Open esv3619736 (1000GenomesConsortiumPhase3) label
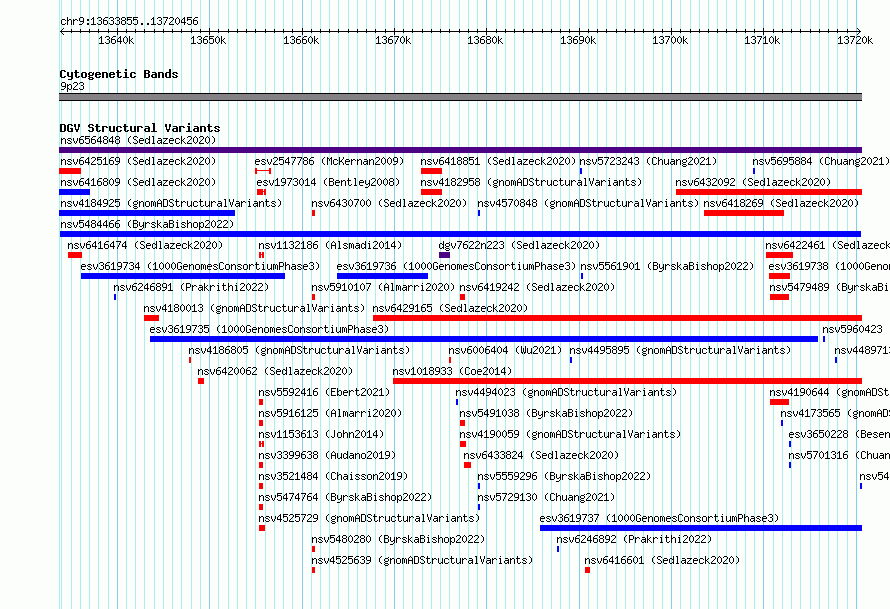Screen dimensions: 890x609 point(456,266)
